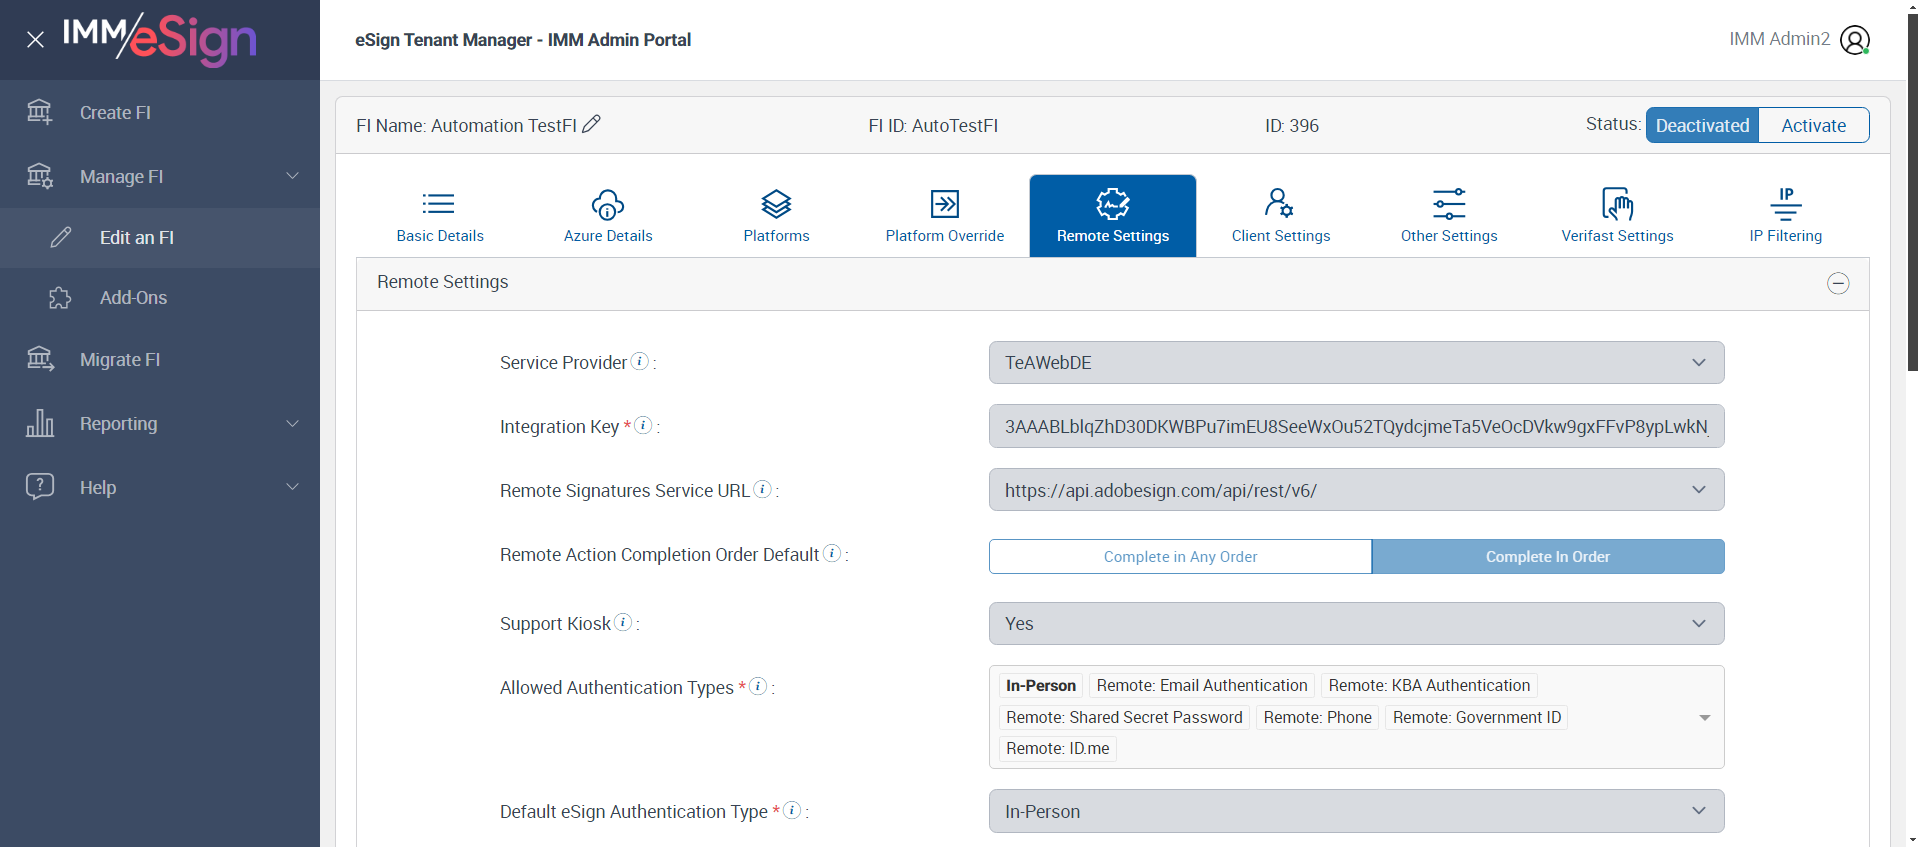
Task: Select Complete In Order option
Action: click(x=1547, y=557)
